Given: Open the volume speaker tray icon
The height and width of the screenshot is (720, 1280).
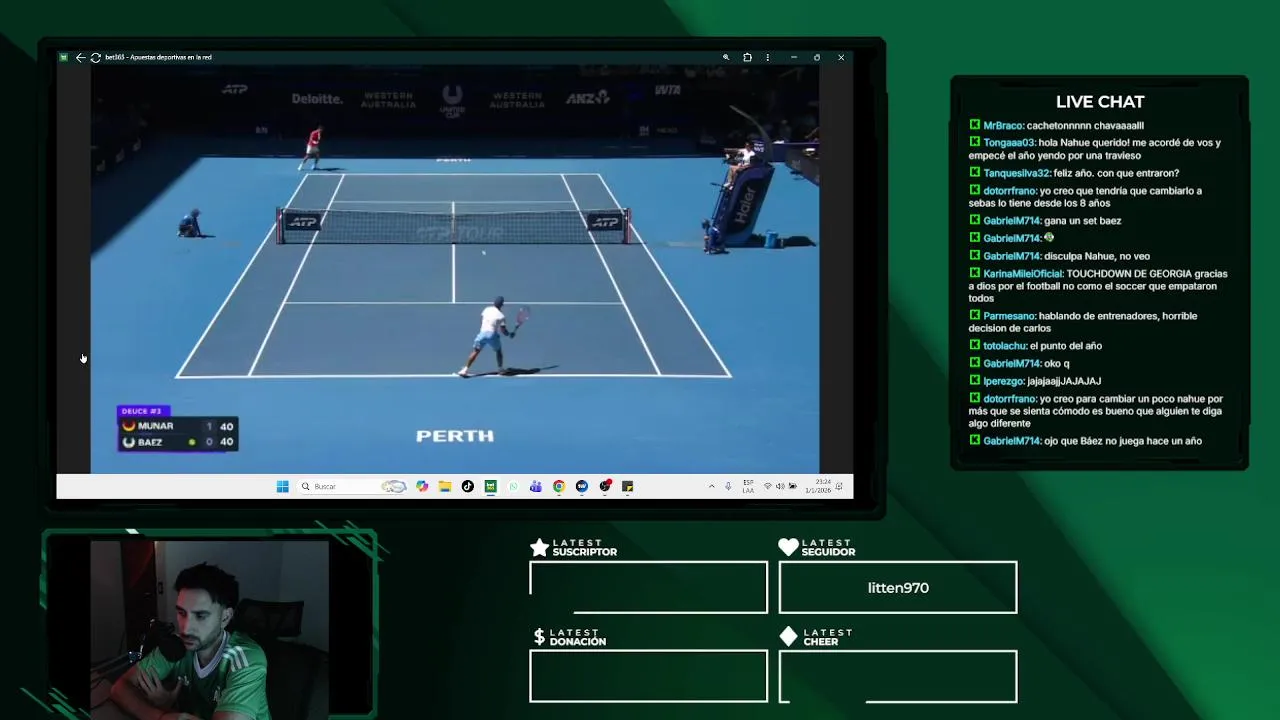Looking at the screenshot, I should click(780, 486).
